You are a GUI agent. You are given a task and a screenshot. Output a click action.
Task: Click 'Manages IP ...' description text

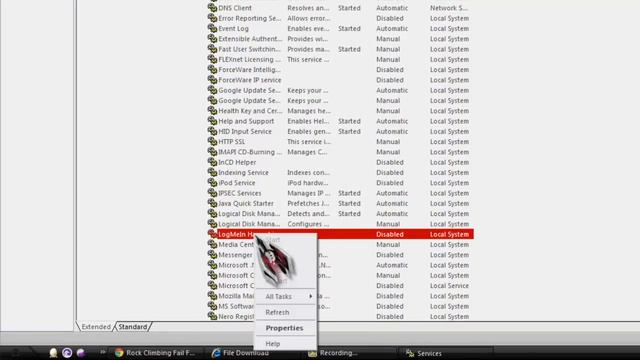click(309, 193)
